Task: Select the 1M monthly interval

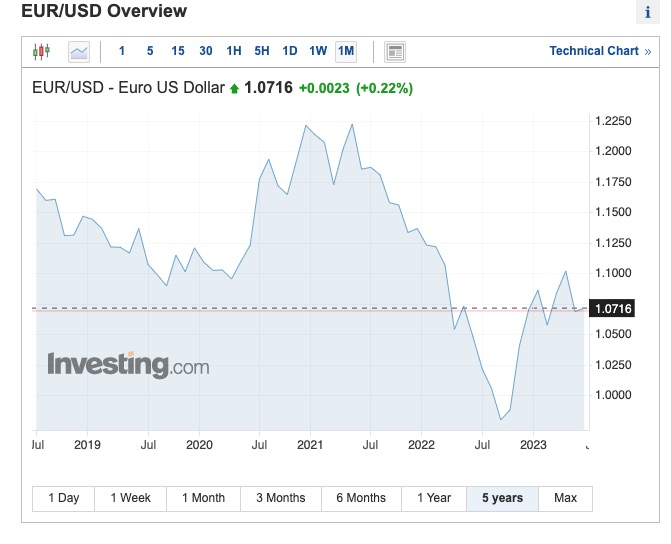Action: (x=346, y=51)
